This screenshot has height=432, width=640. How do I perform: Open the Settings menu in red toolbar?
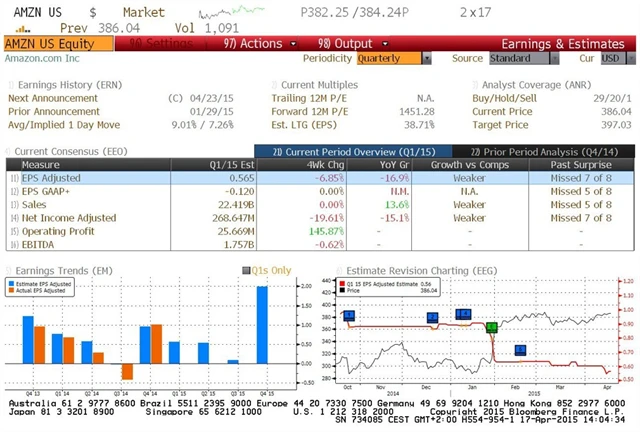click(x=152, y=44)
